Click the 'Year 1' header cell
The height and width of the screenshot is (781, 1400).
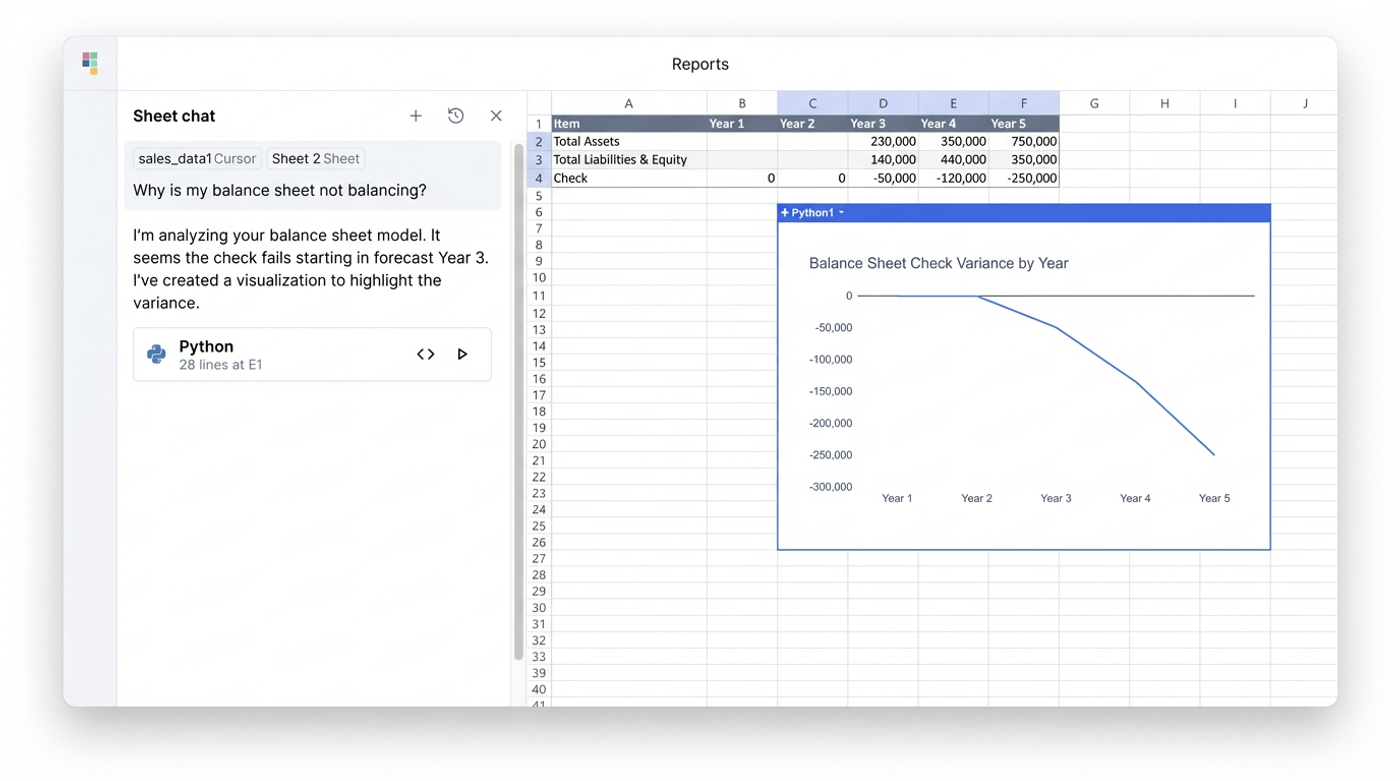point(742,124)
